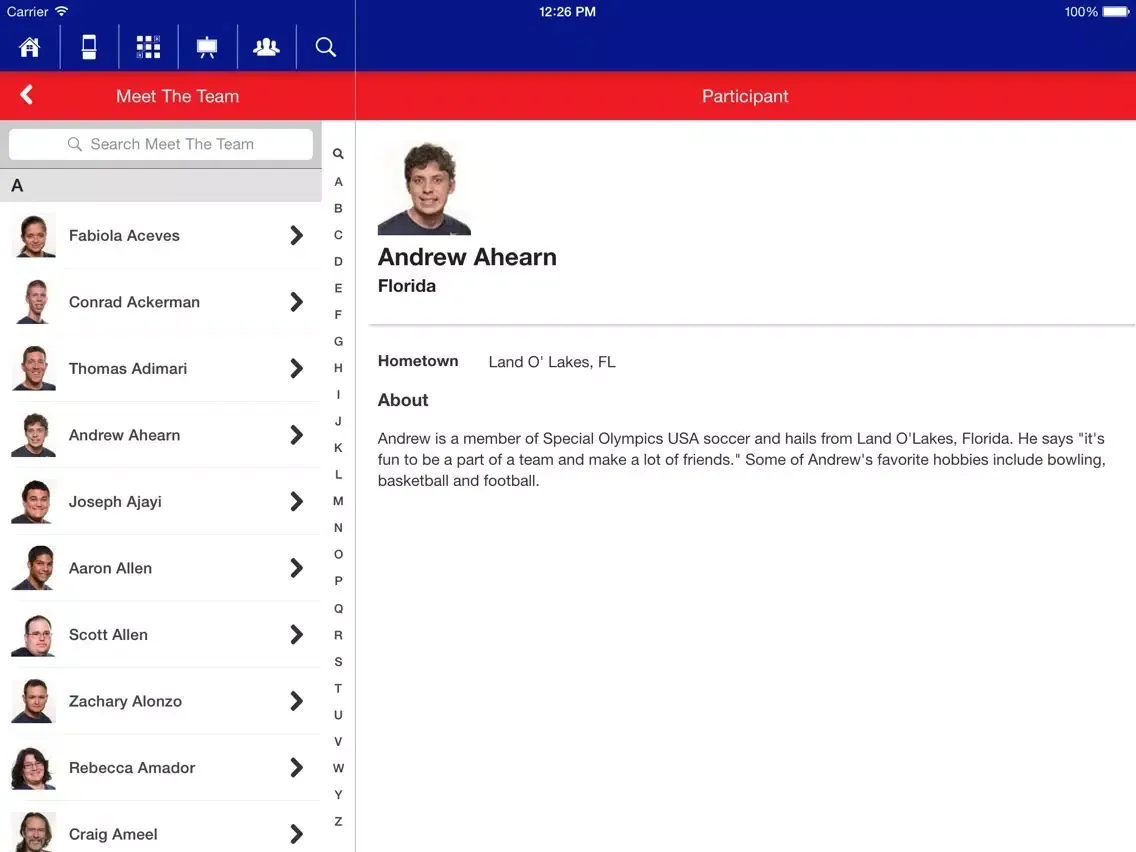Screen dimensions: 1136x852
Task: Select Aaron Allen photo thumbnail
Action: [x=33, y=568]
